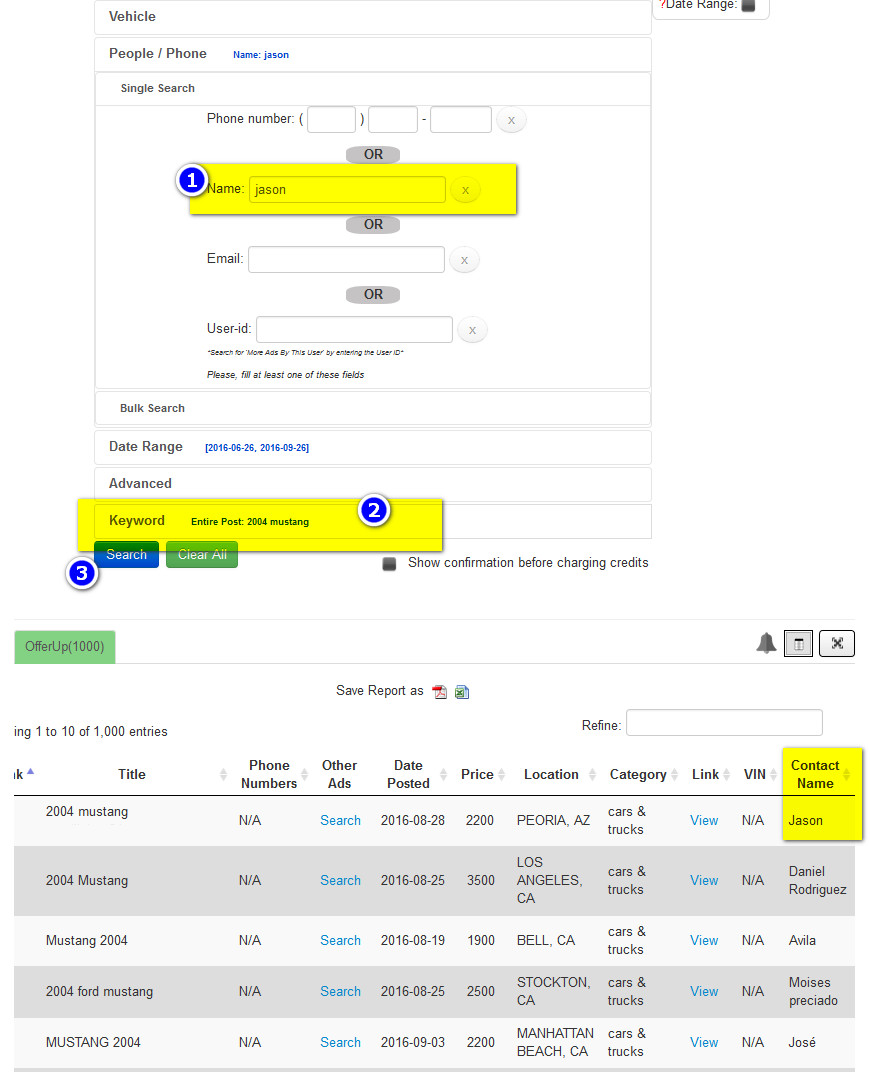Image resolution: width=870 pixels, height=1072 pixels.
Task: Sort table by Contact Name column
Action: coord(815,775)
